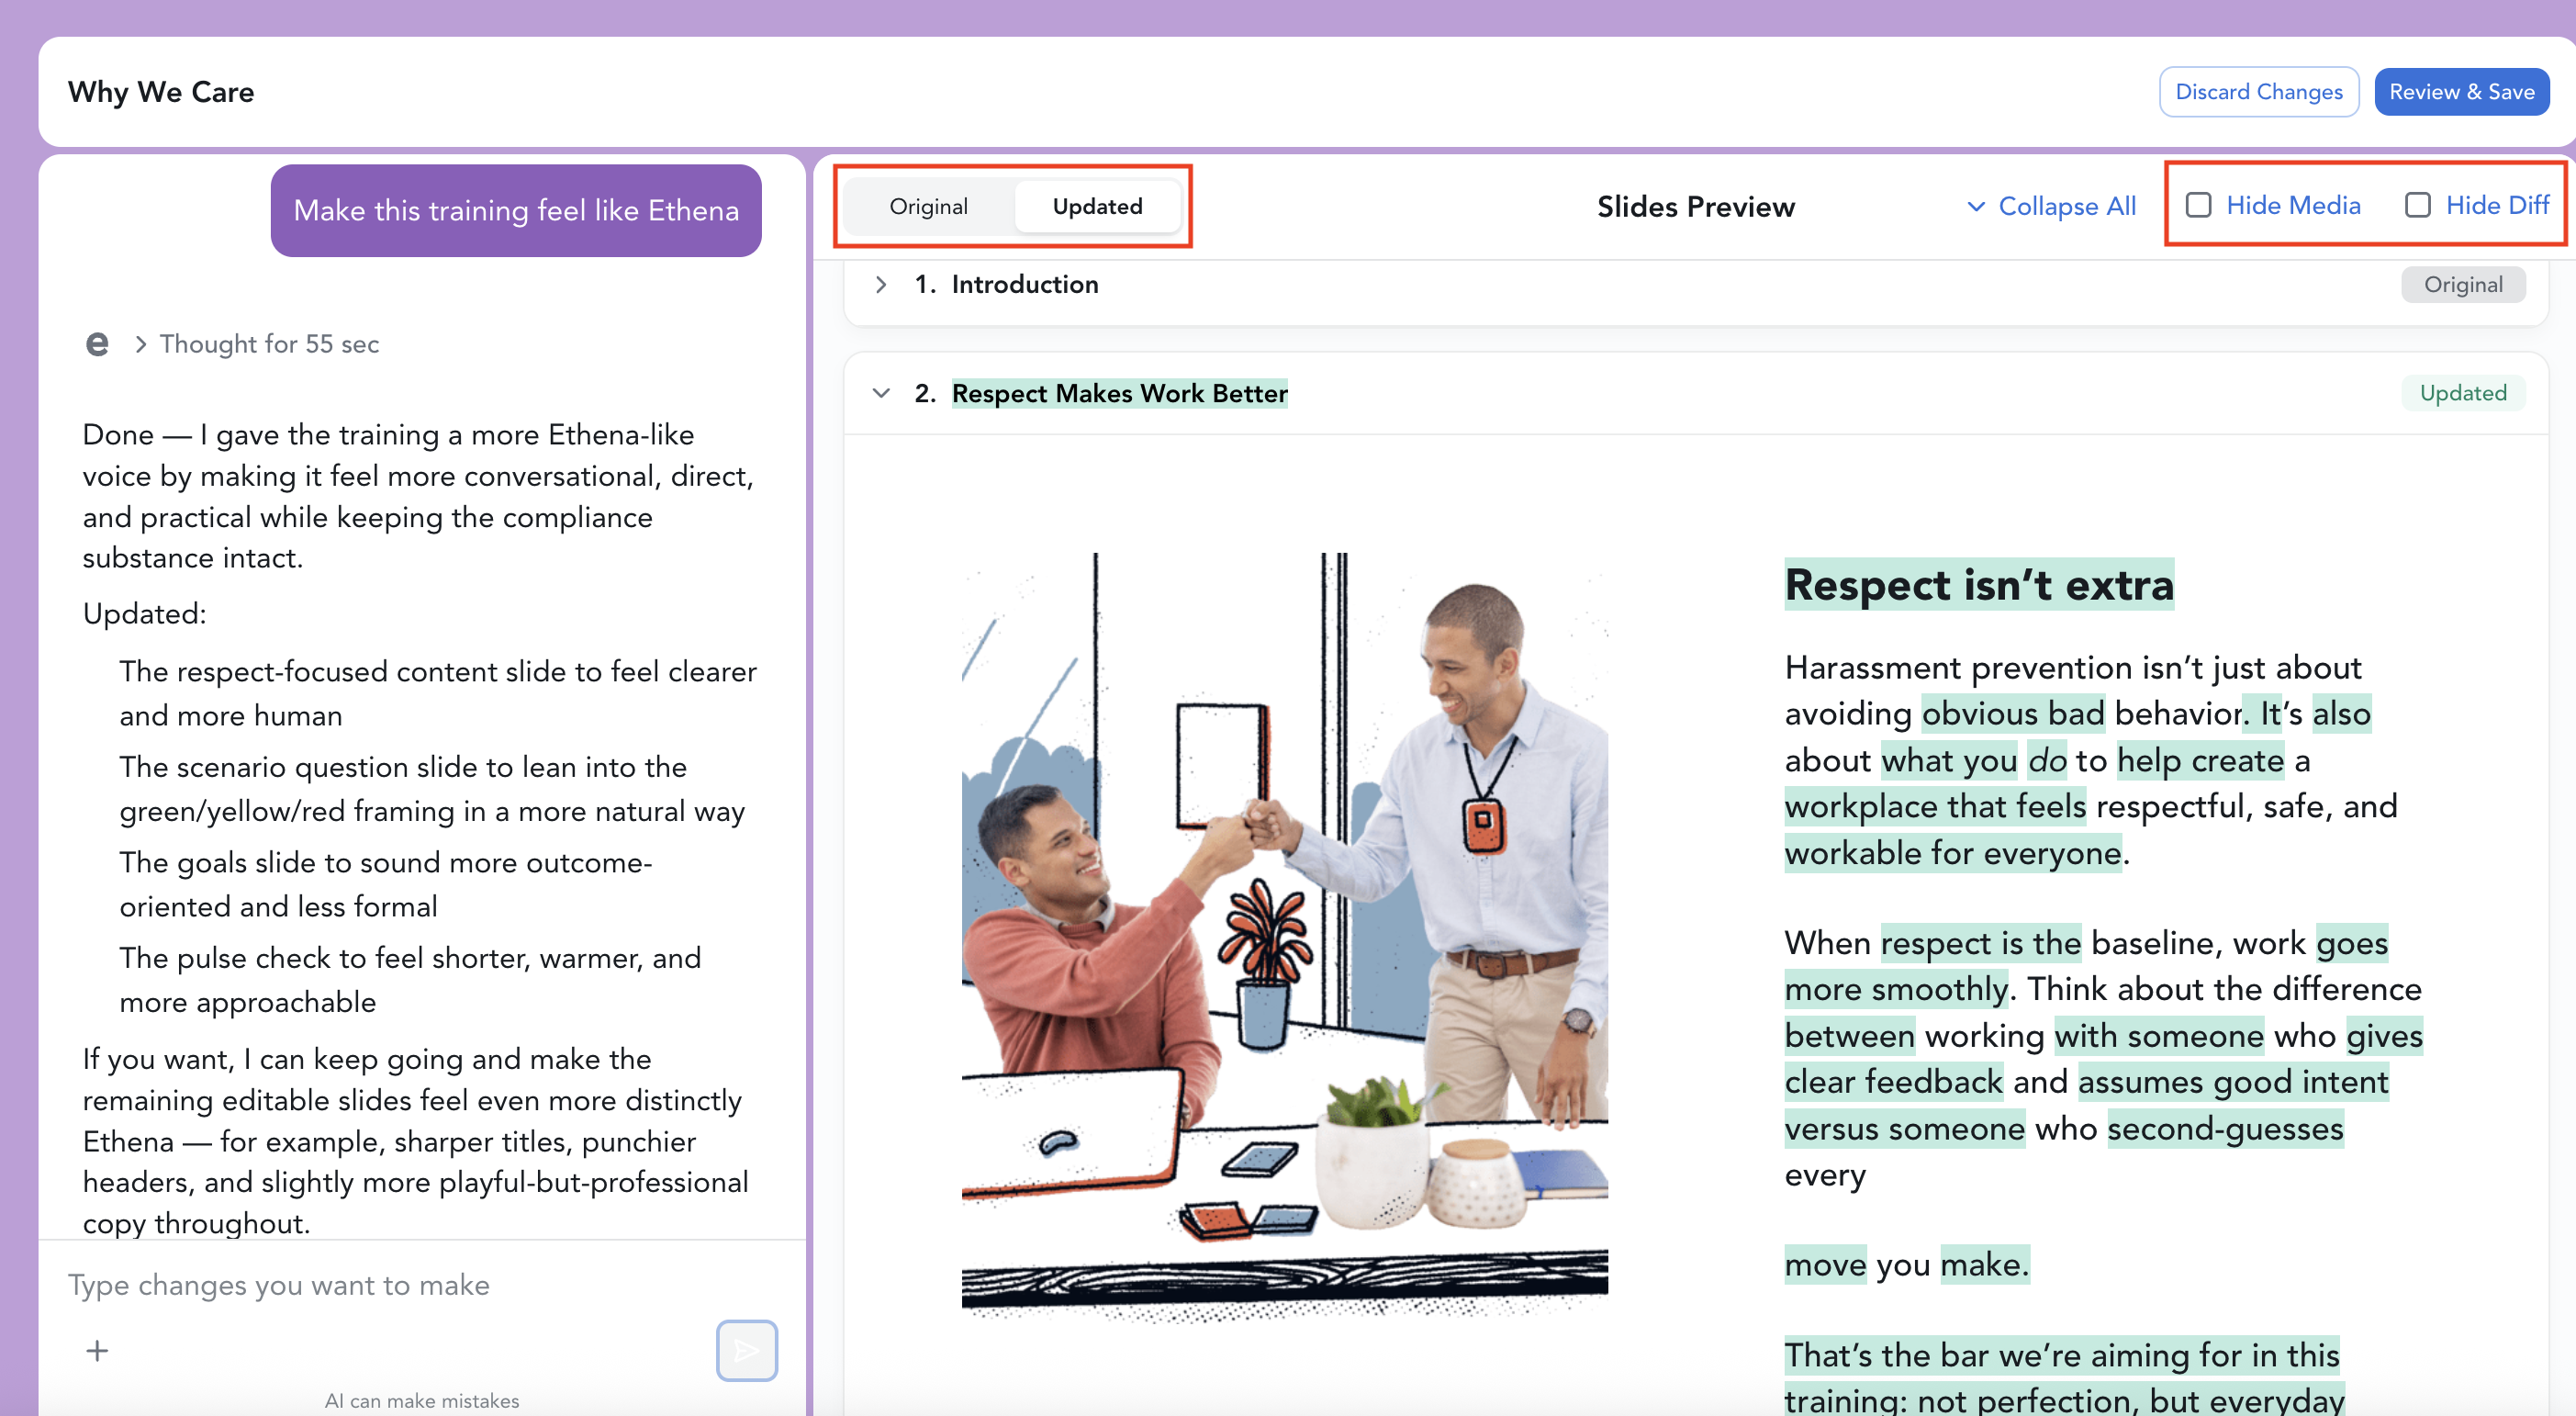Click the Updated status badge on slide 2
The image size is (2576, 1416).
coord(2462,393)
